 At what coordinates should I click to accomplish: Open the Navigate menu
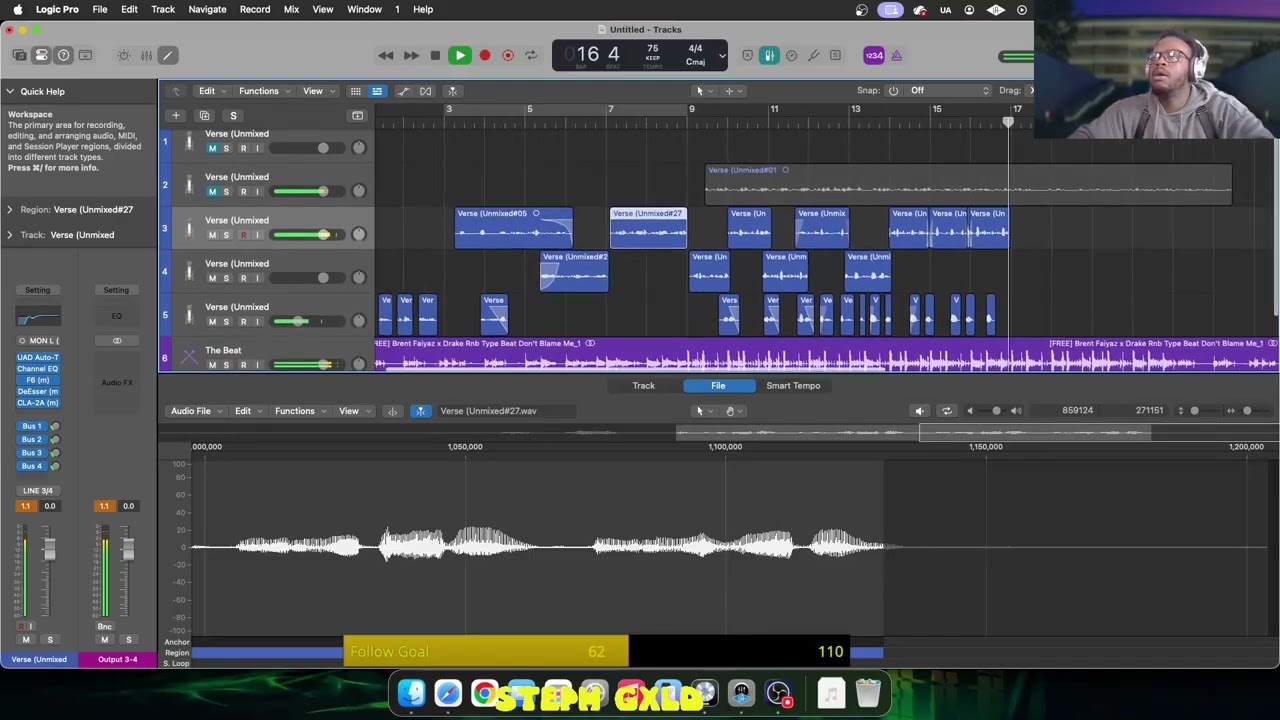tap(207, 9)
